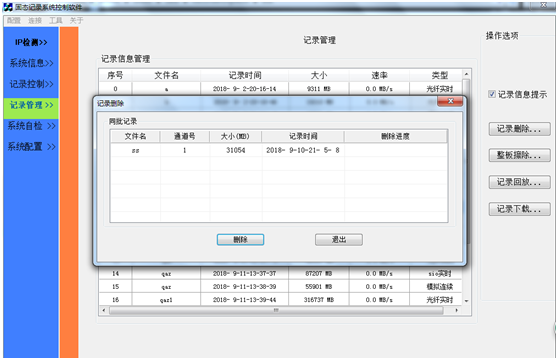Switch to 记录控制>> in the sidebar
Image resolution: width=558 pixels, height=360 pixels.
pyautogui.click(x=31, y=84)
